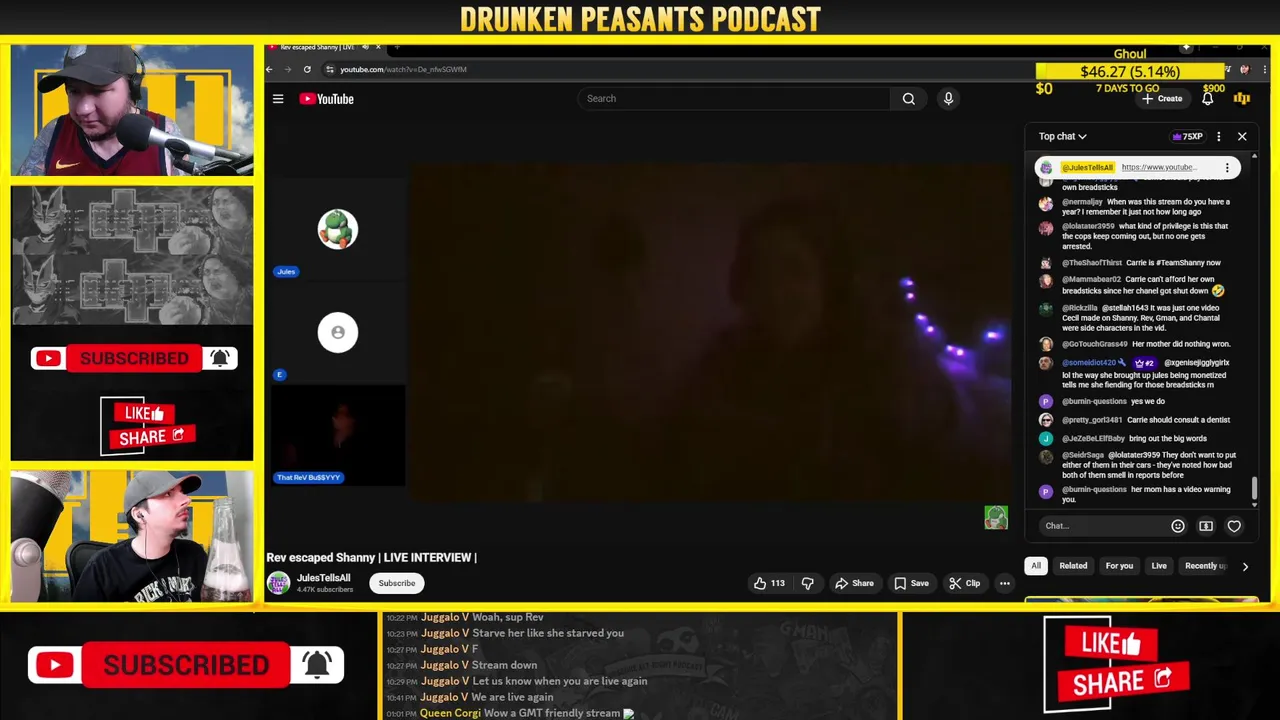Go to YouTube home via logo
This screenshot has width=1280, height=720.
tap(327, 99)
